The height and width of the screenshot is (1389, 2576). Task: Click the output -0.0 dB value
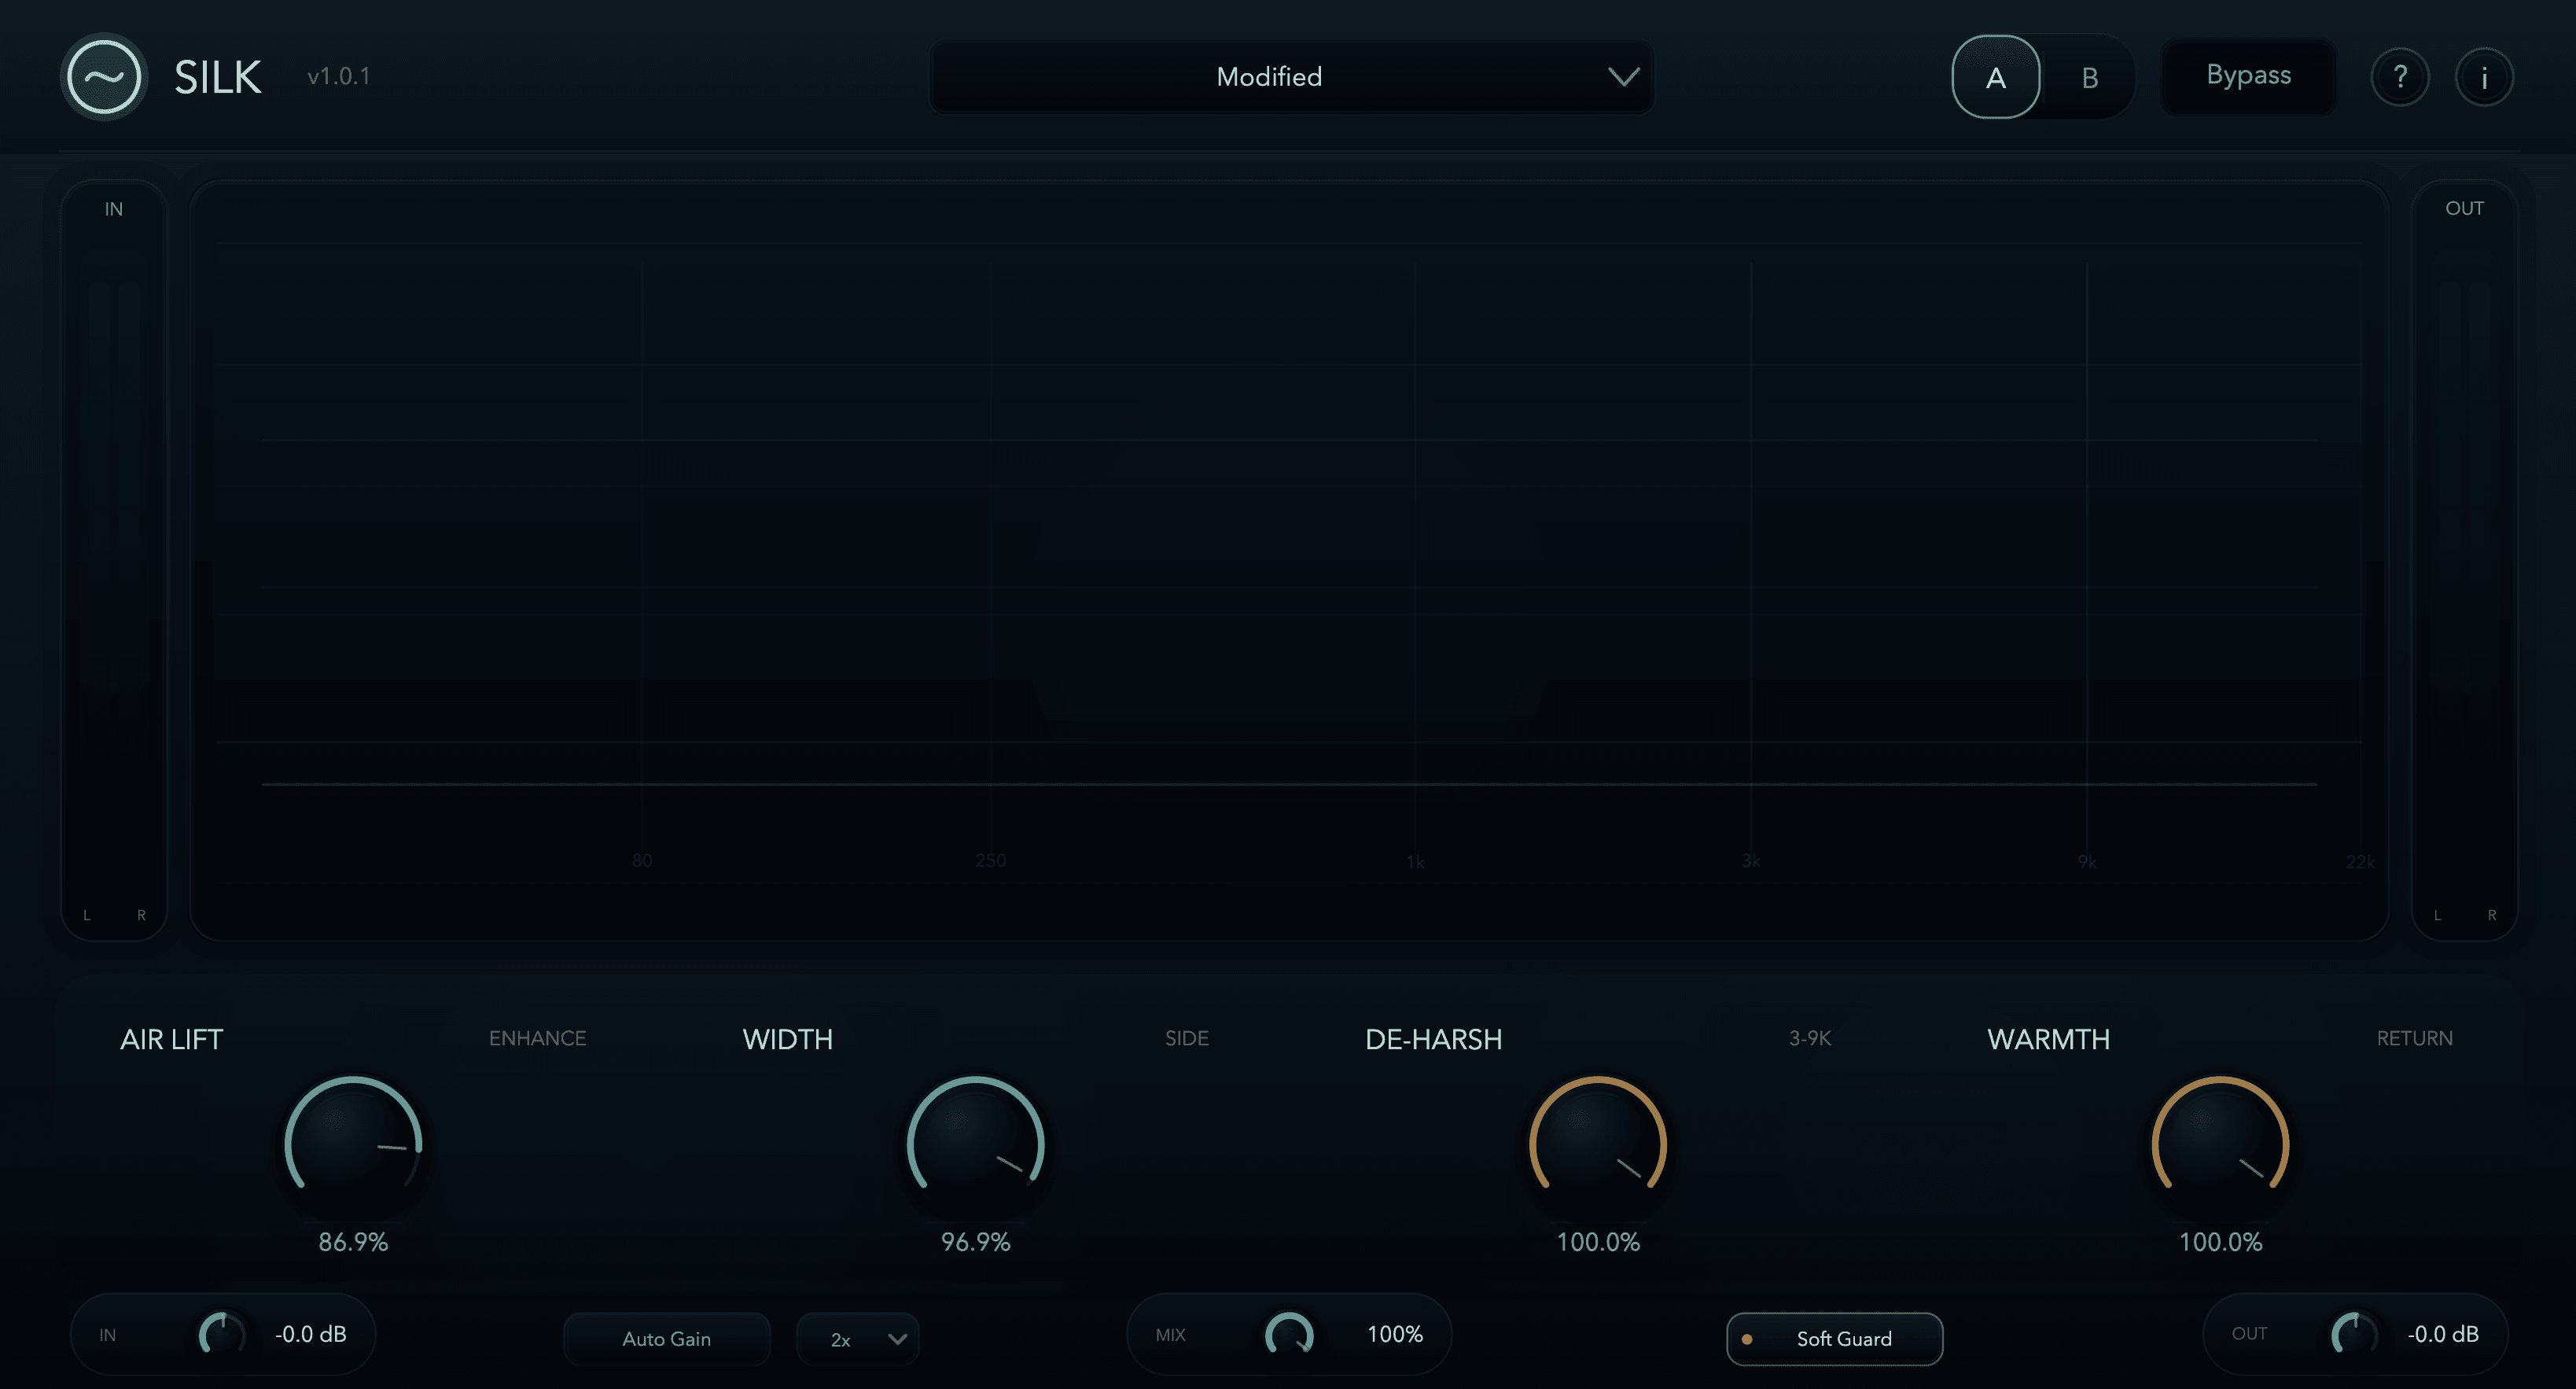[x=2443, y=1334]
